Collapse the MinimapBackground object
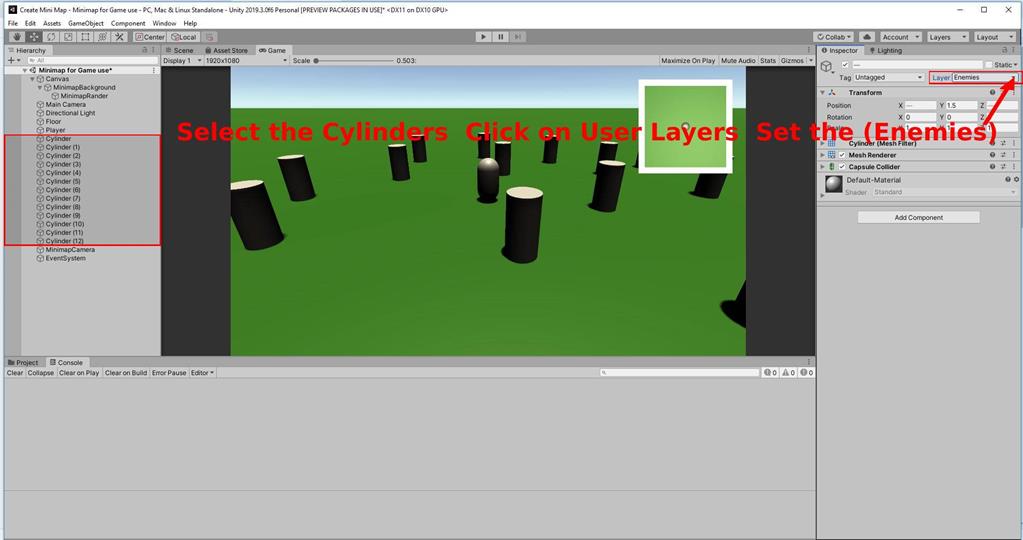This screenshot has height=540, width=1023. pyautogui.click(x=40, y=87)
